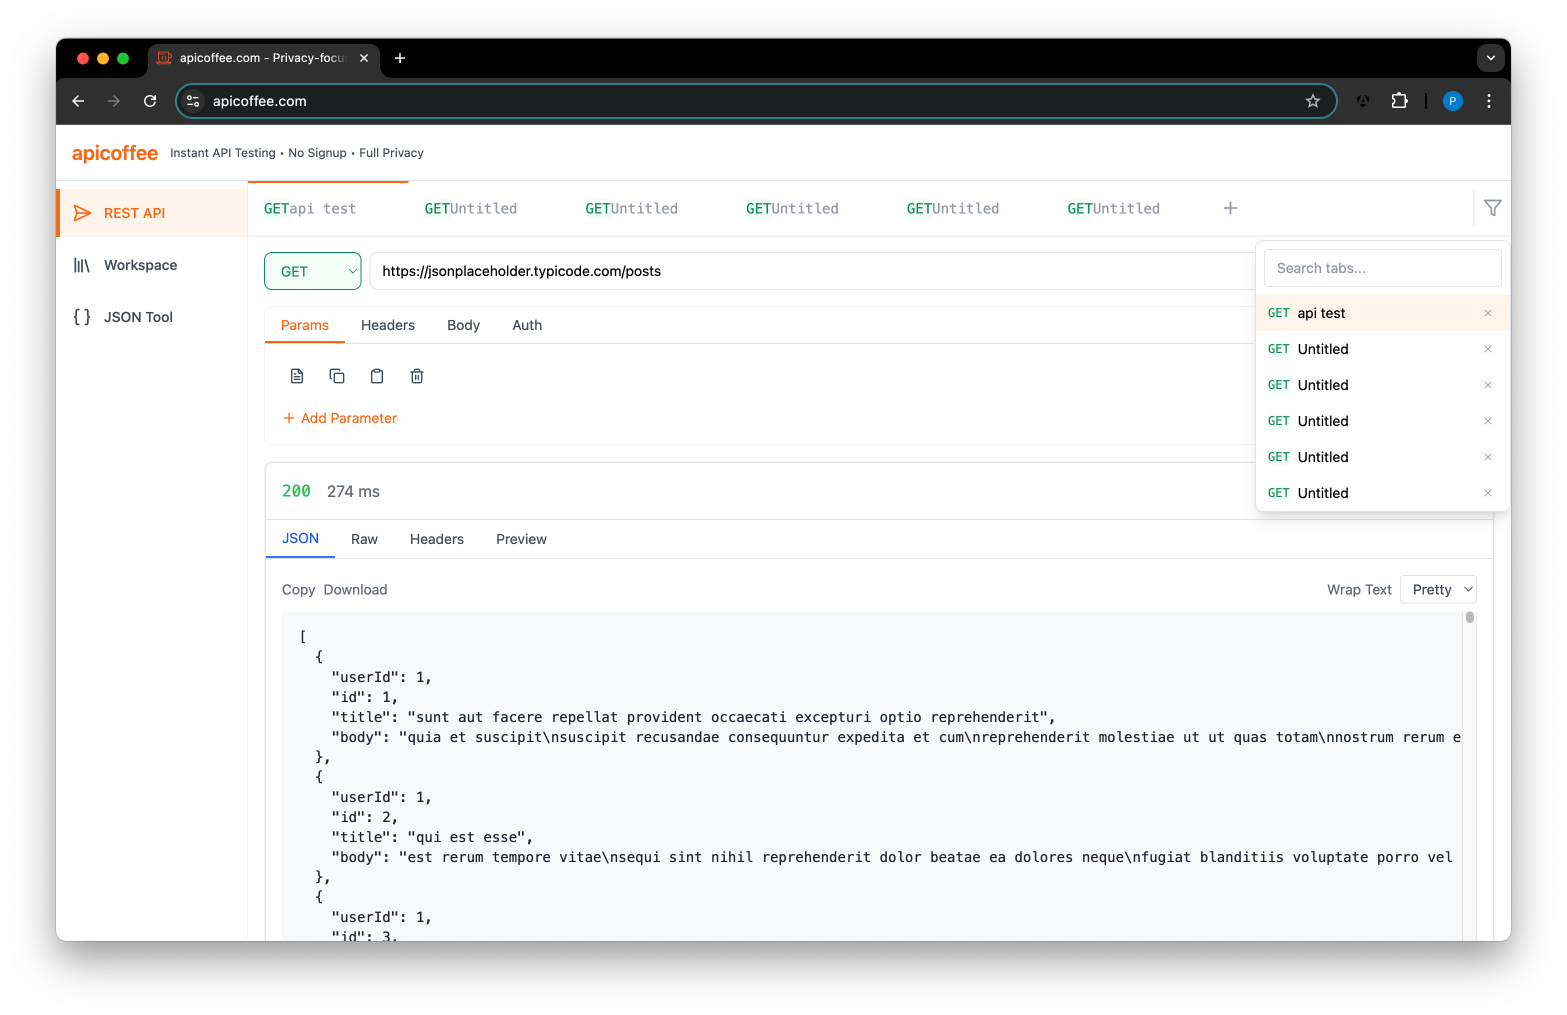Click the request URL input field
Viewport: 1567px width, 1015px height.
point(811,271)
